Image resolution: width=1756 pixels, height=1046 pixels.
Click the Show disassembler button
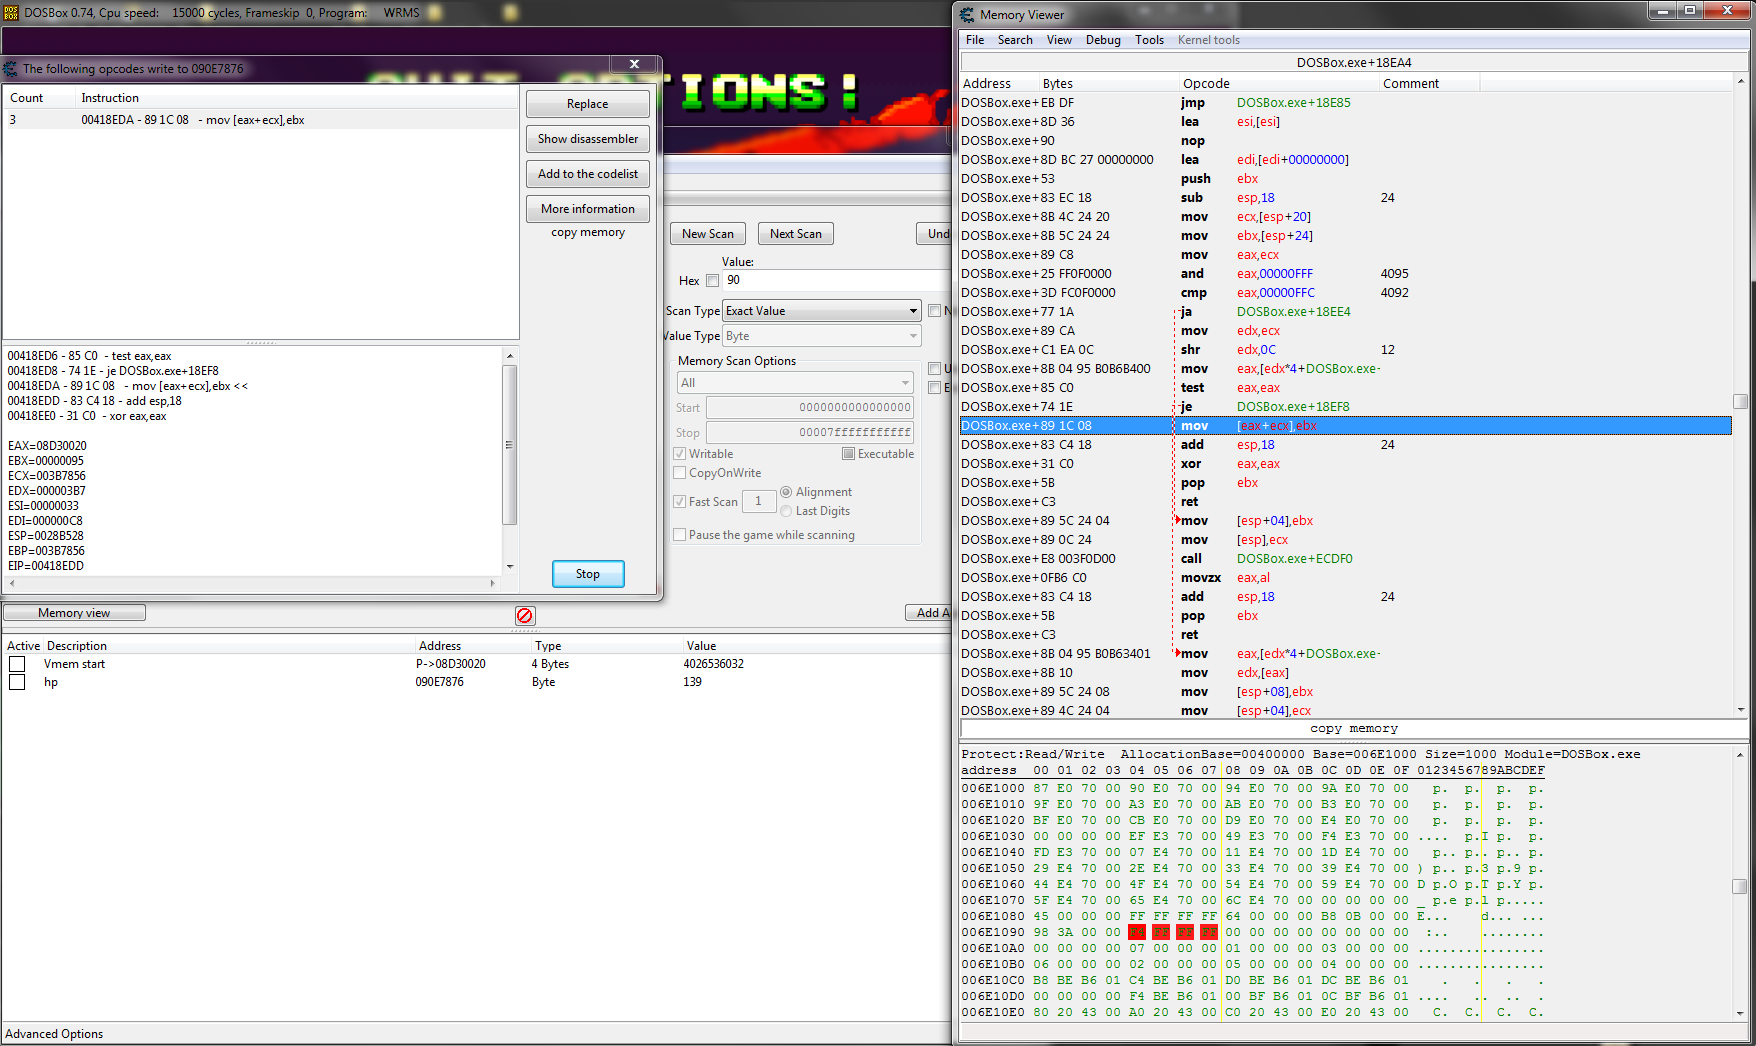[x=588, y=139]
